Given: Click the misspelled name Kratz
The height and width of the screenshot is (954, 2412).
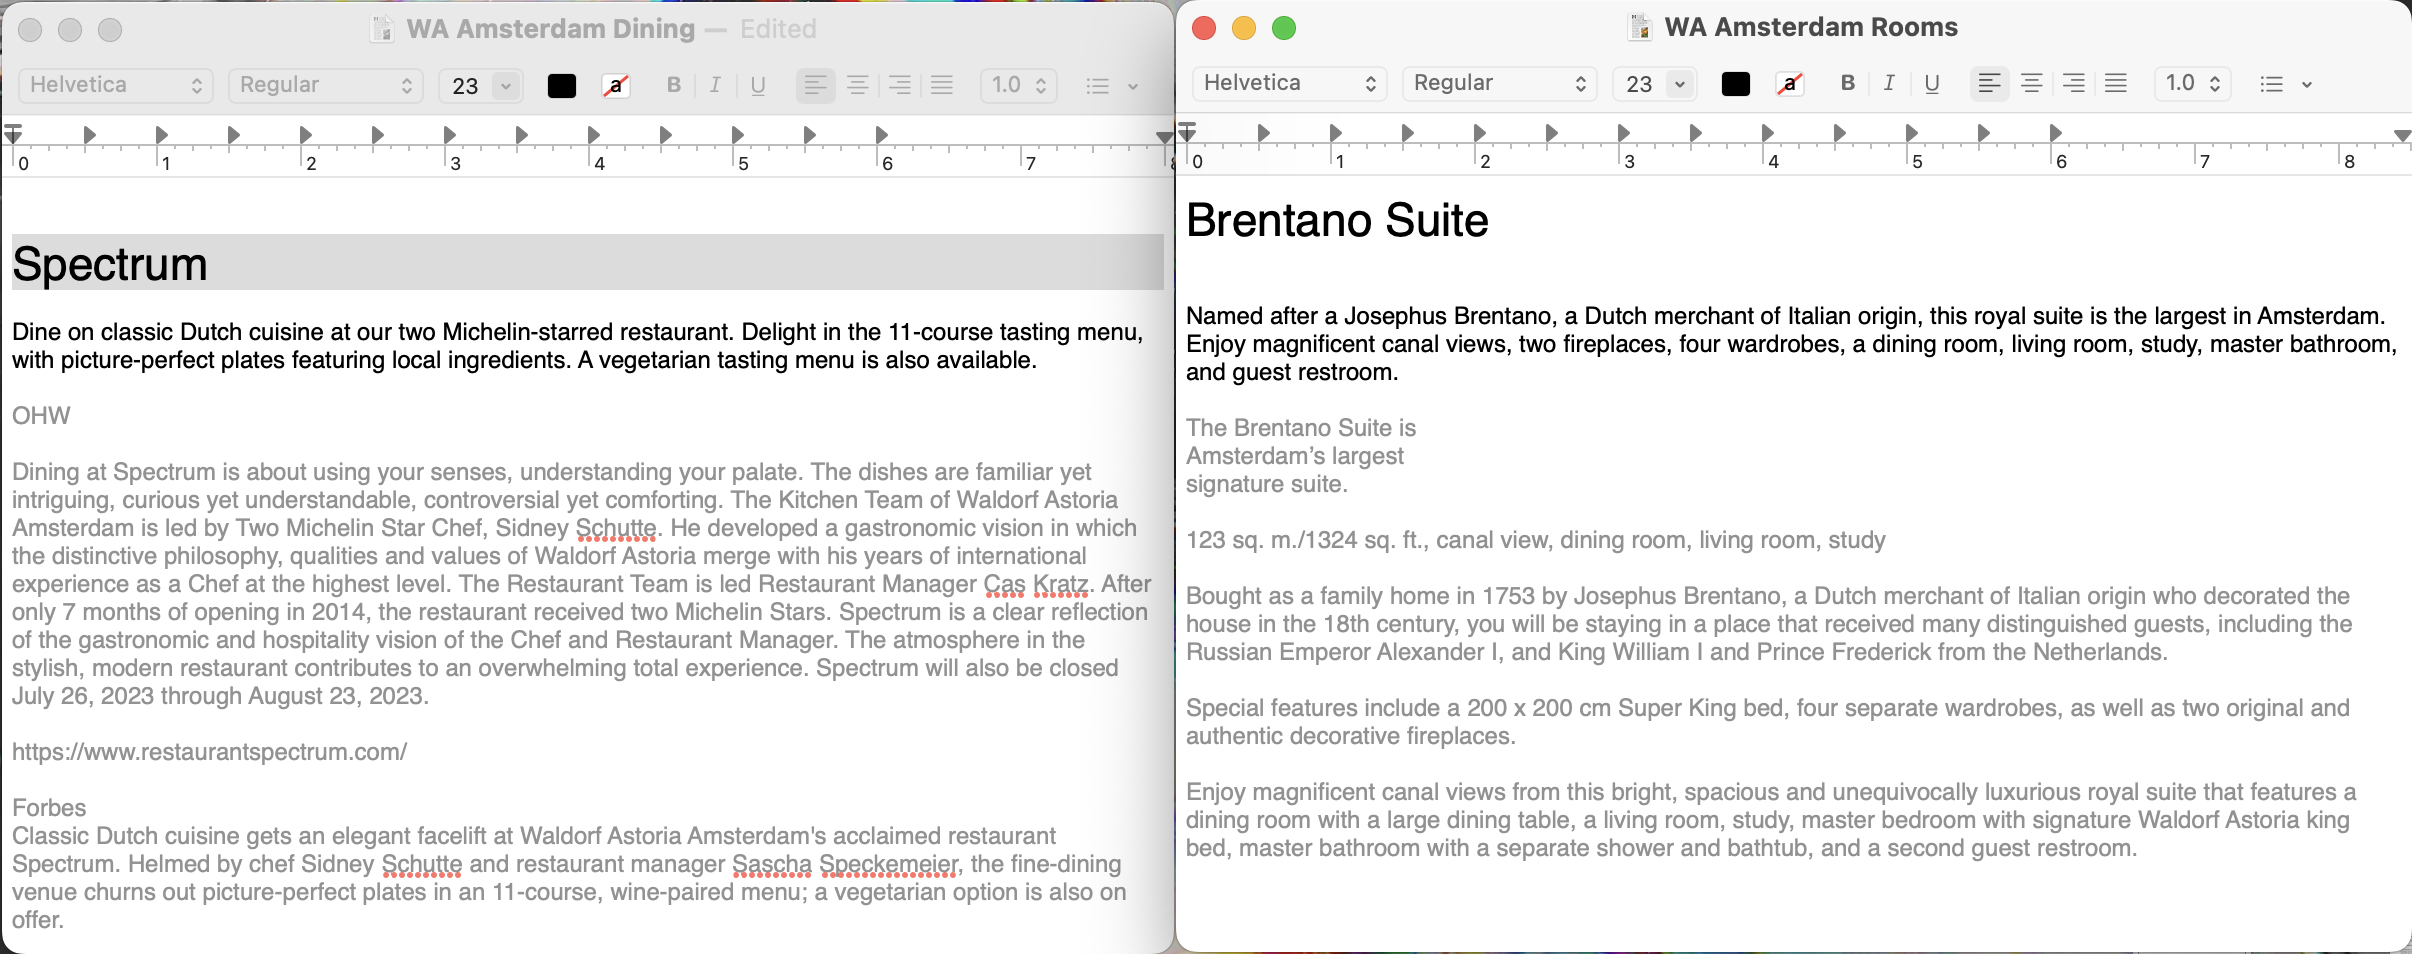Looking at the screenshot, I should point(1060,584).
